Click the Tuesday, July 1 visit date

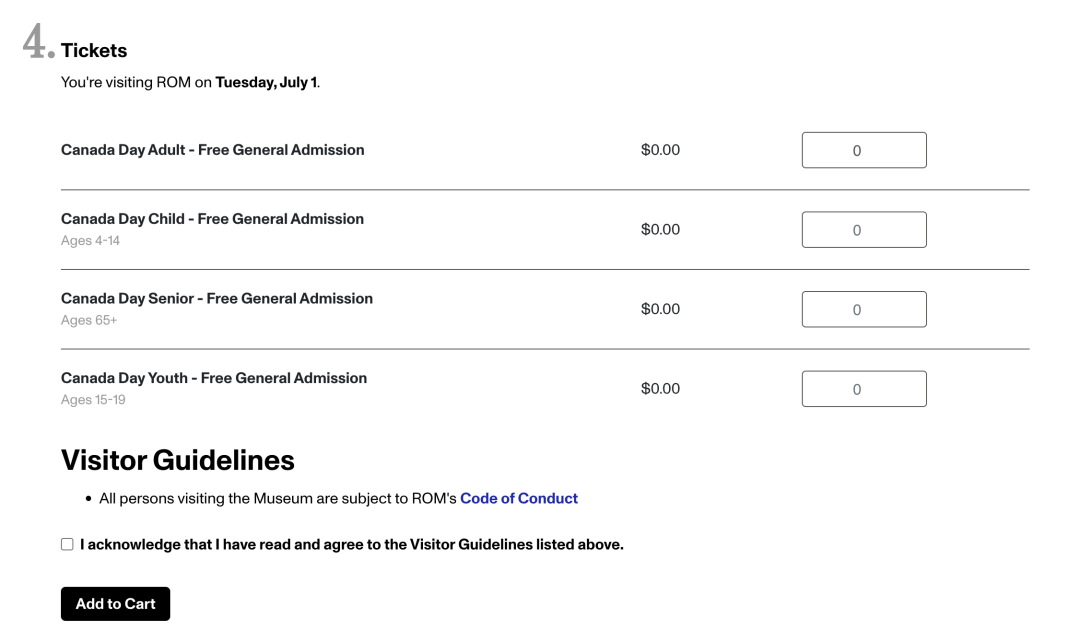click(267, 83)
